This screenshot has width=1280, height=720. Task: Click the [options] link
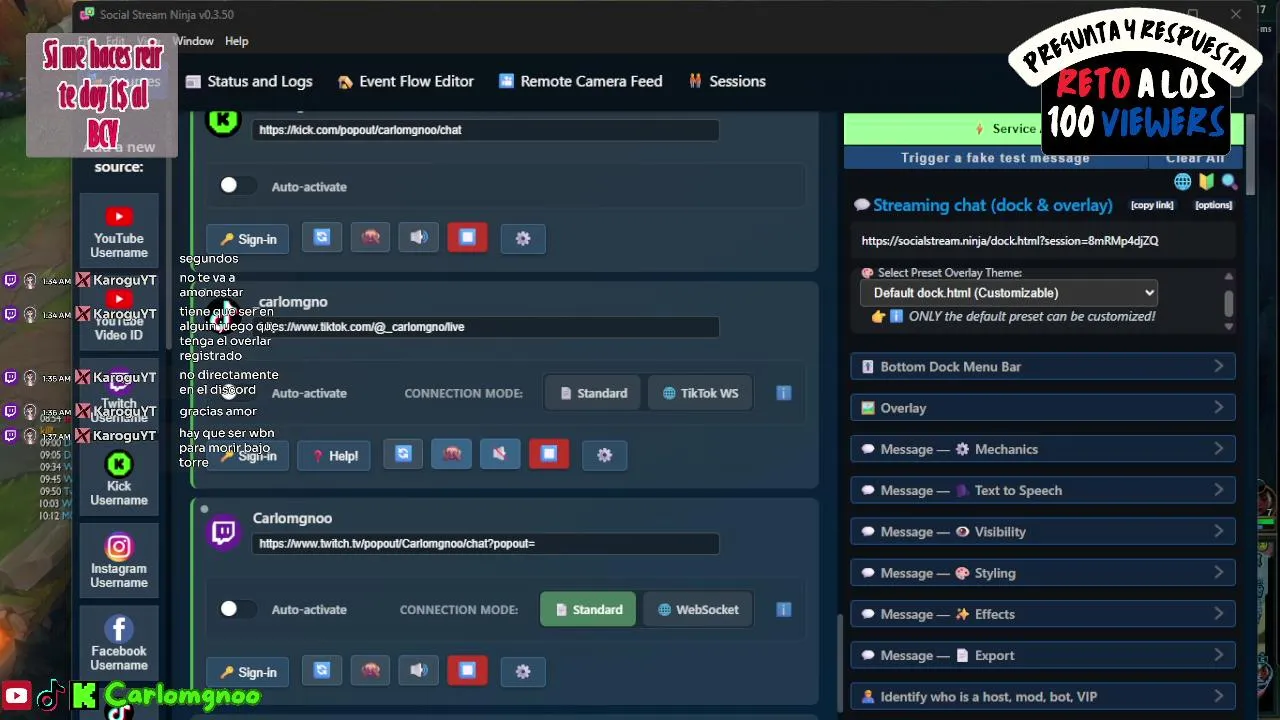(1214, 205)
